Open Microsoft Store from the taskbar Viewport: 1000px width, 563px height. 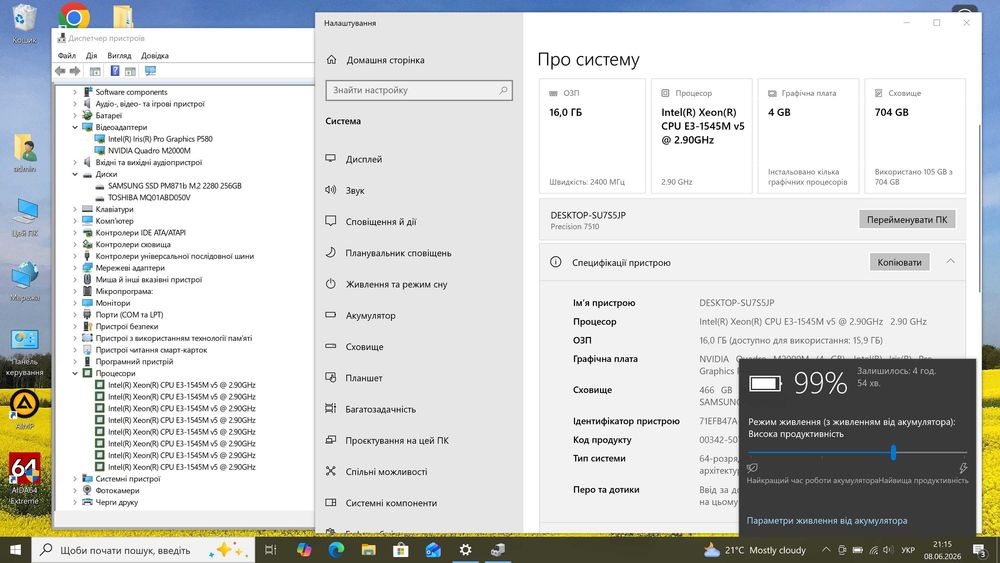coord(401,550)
